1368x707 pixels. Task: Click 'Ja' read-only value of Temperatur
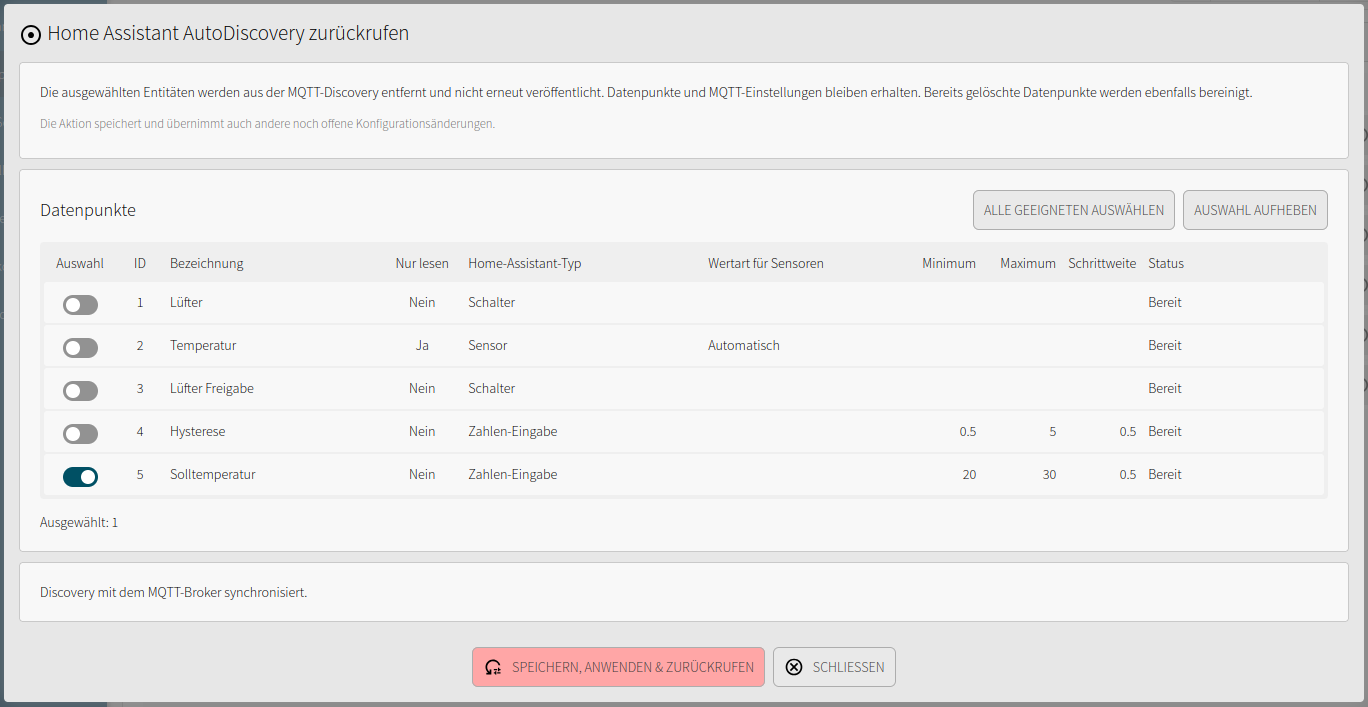[422, 345]
